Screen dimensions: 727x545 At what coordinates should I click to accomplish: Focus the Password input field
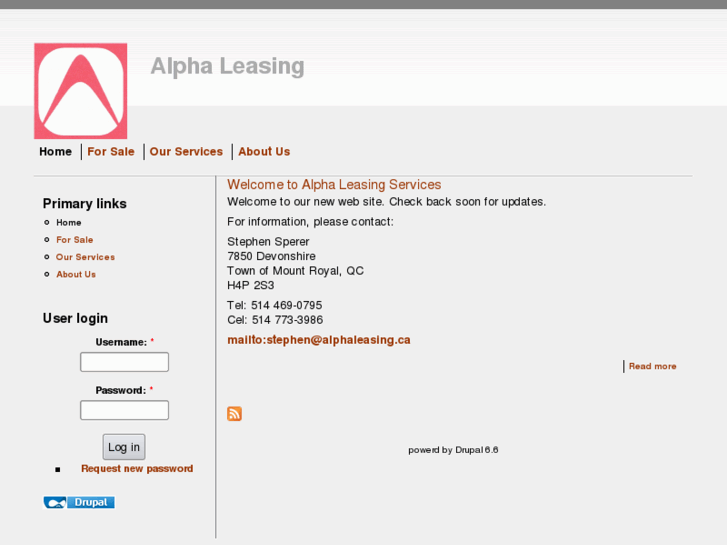(124, 410)
